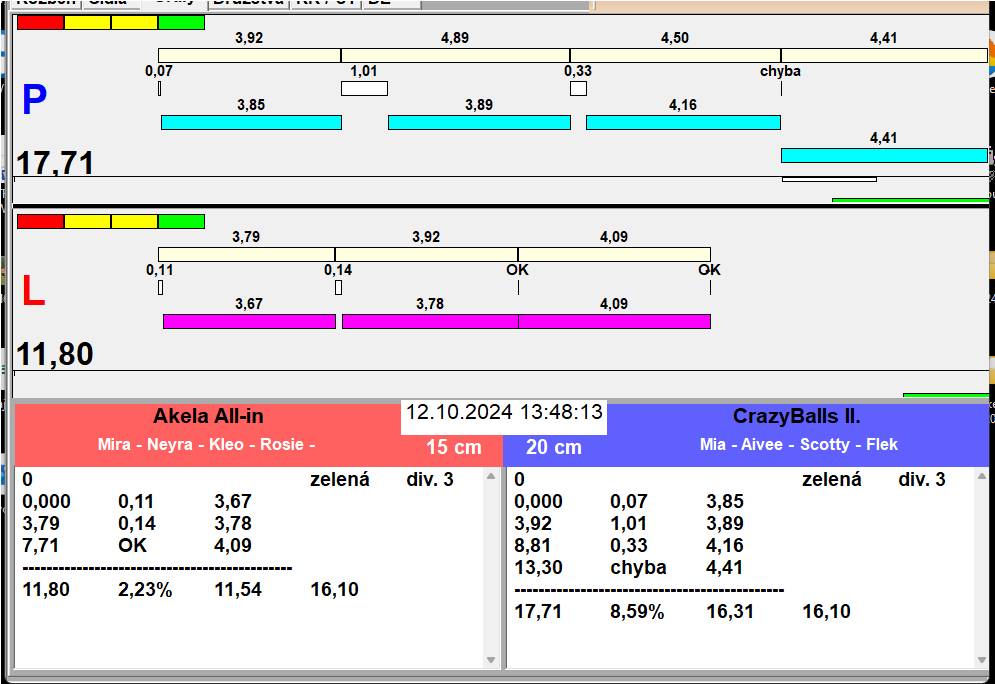Click the dog list Mira - Neyra - Kleo - Rosie
Viewport: 995px width, 684px height.
pos(206,444)
